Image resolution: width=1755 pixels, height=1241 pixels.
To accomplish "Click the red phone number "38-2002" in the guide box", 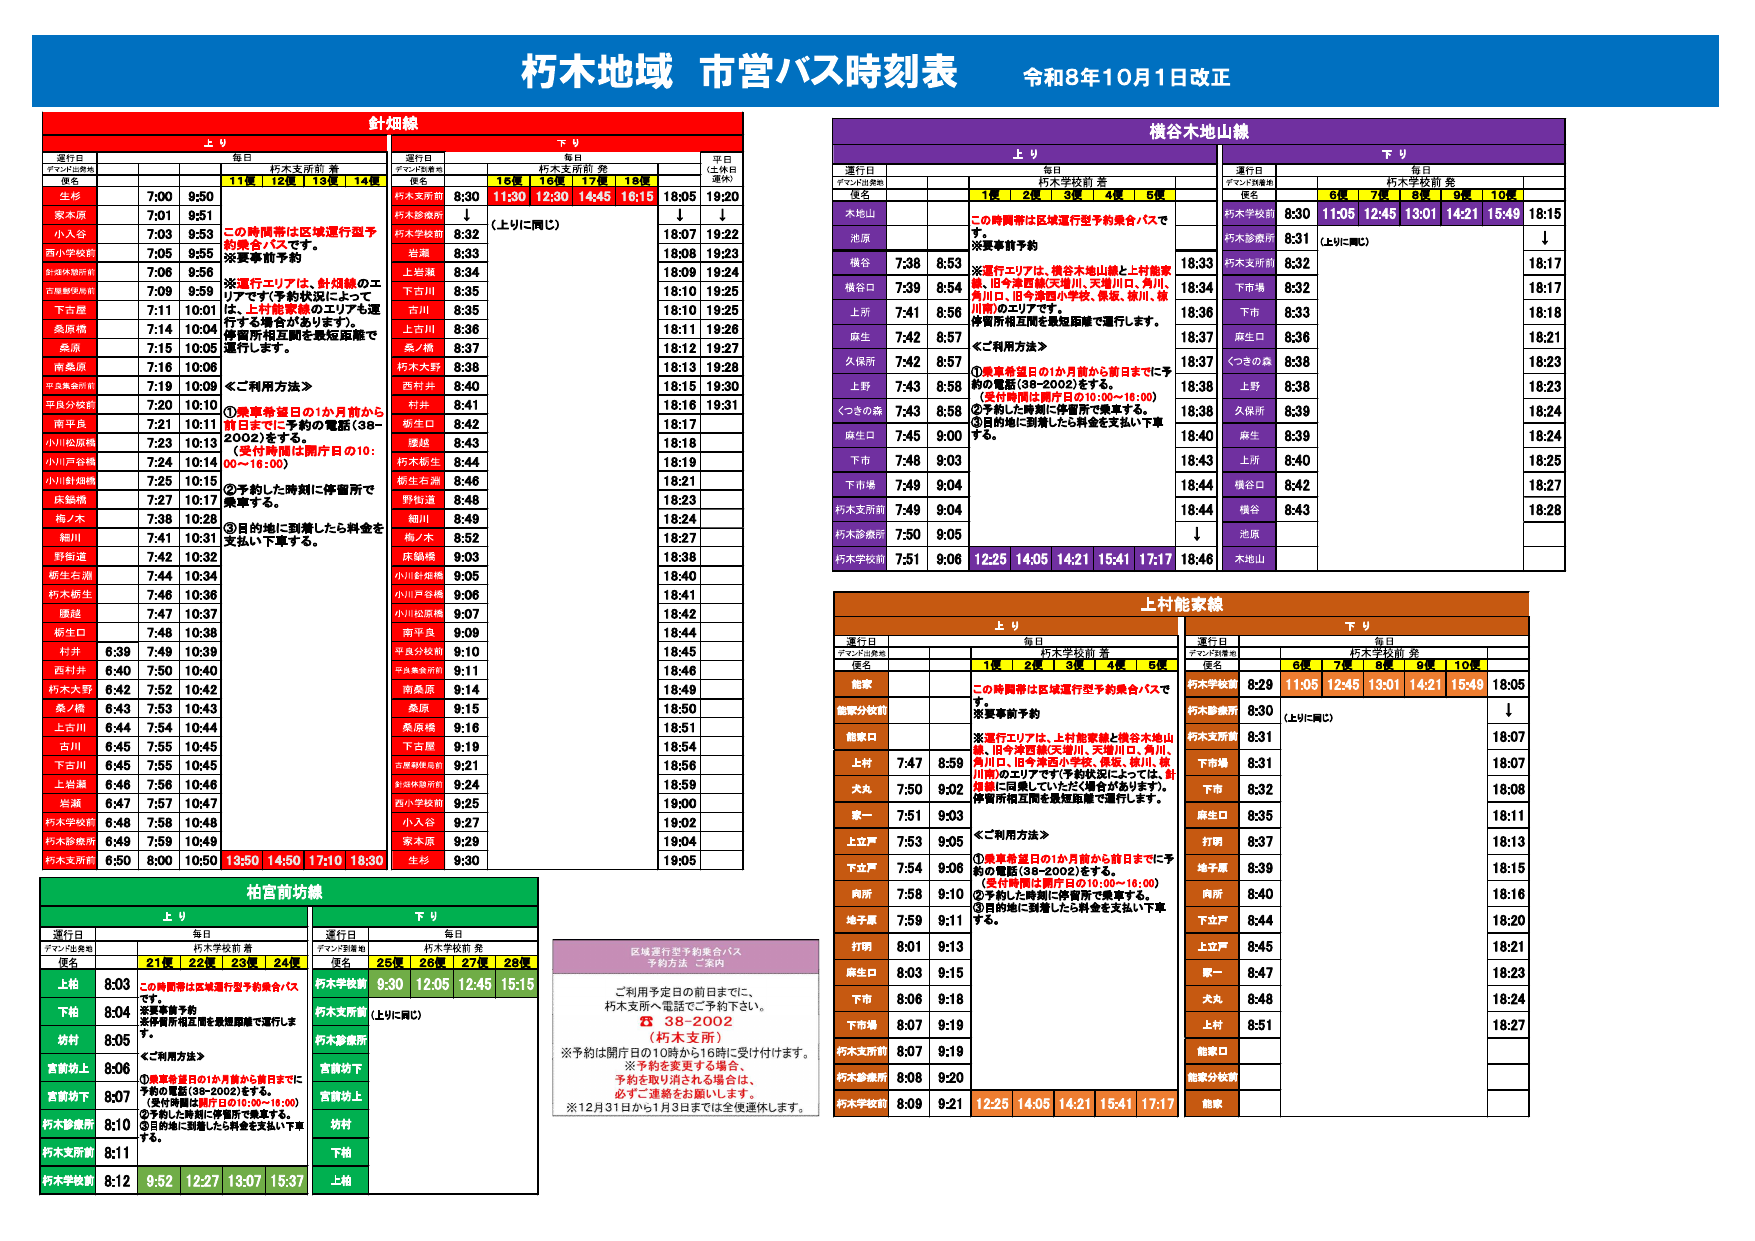I will [x=698, y=1022].
